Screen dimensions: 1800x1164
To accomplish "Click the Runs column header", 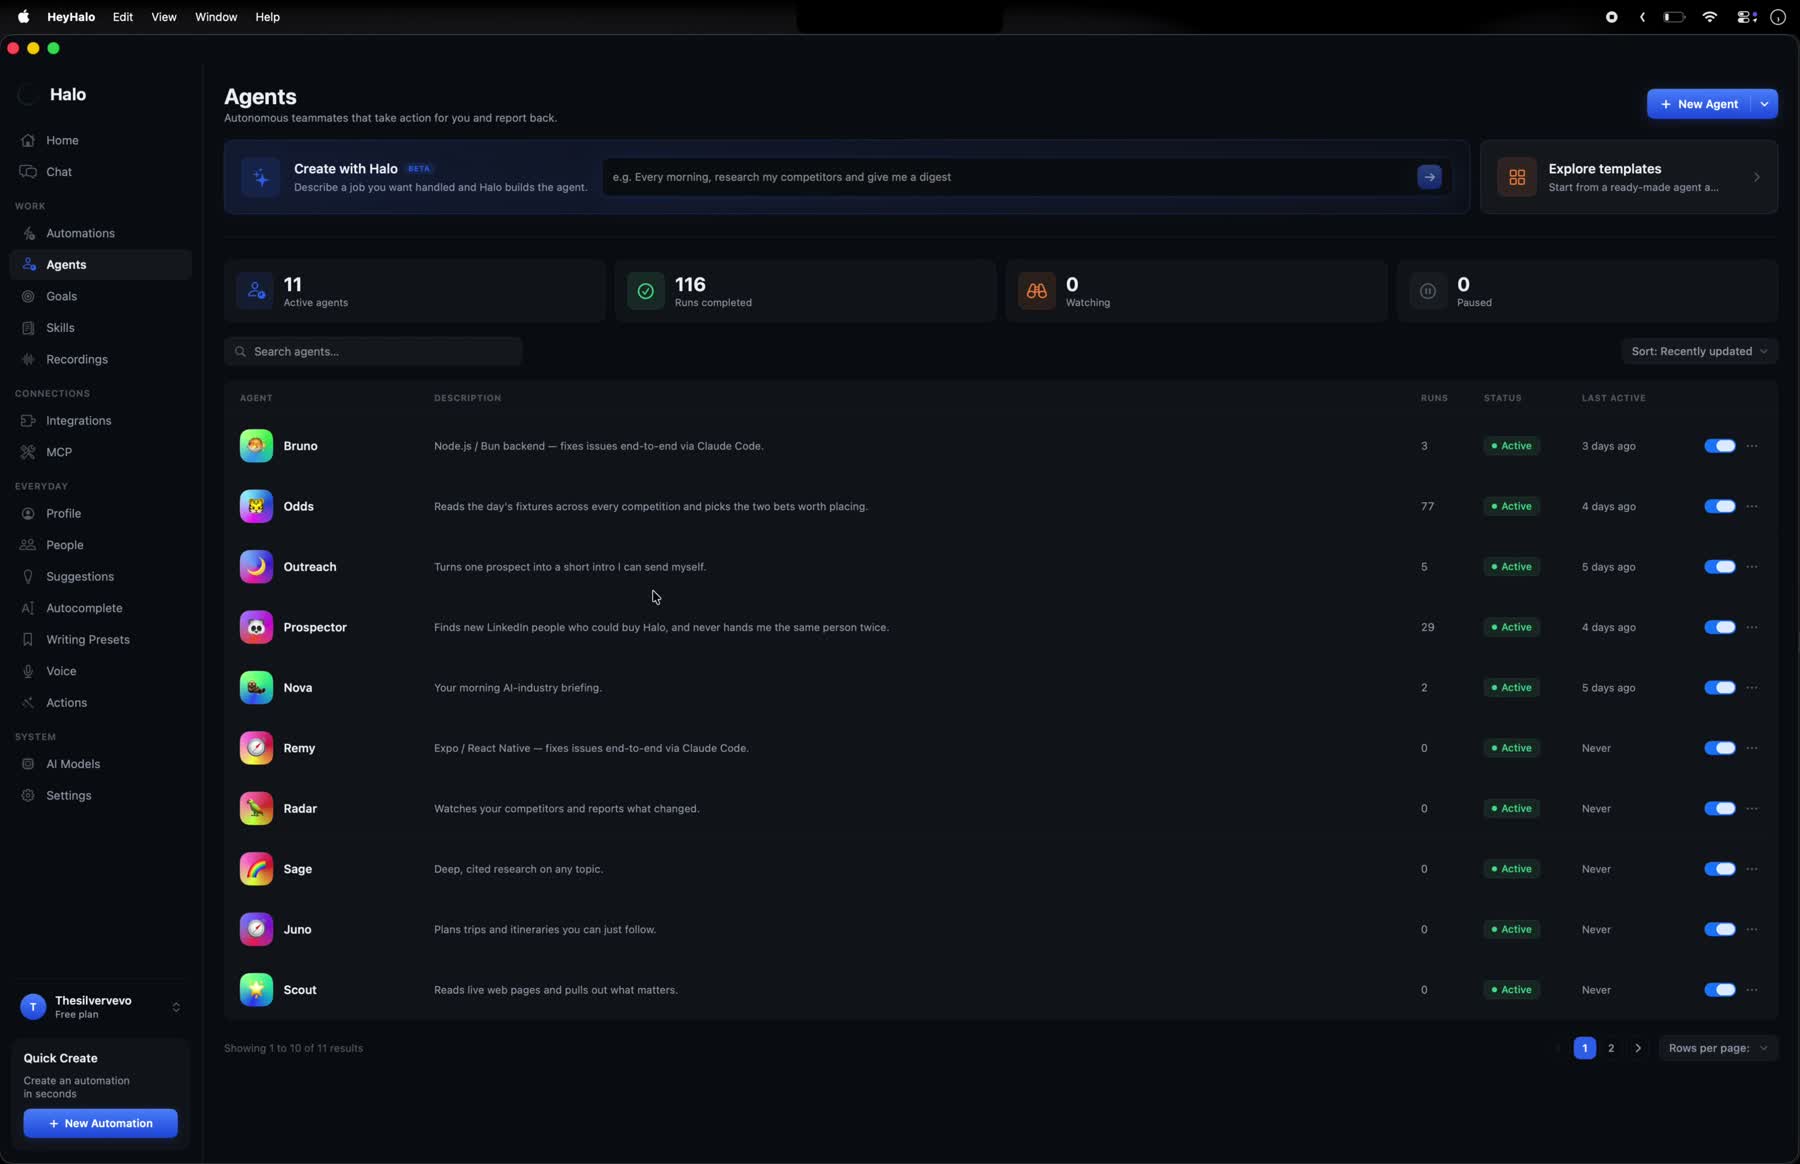I will (1434, 398).
